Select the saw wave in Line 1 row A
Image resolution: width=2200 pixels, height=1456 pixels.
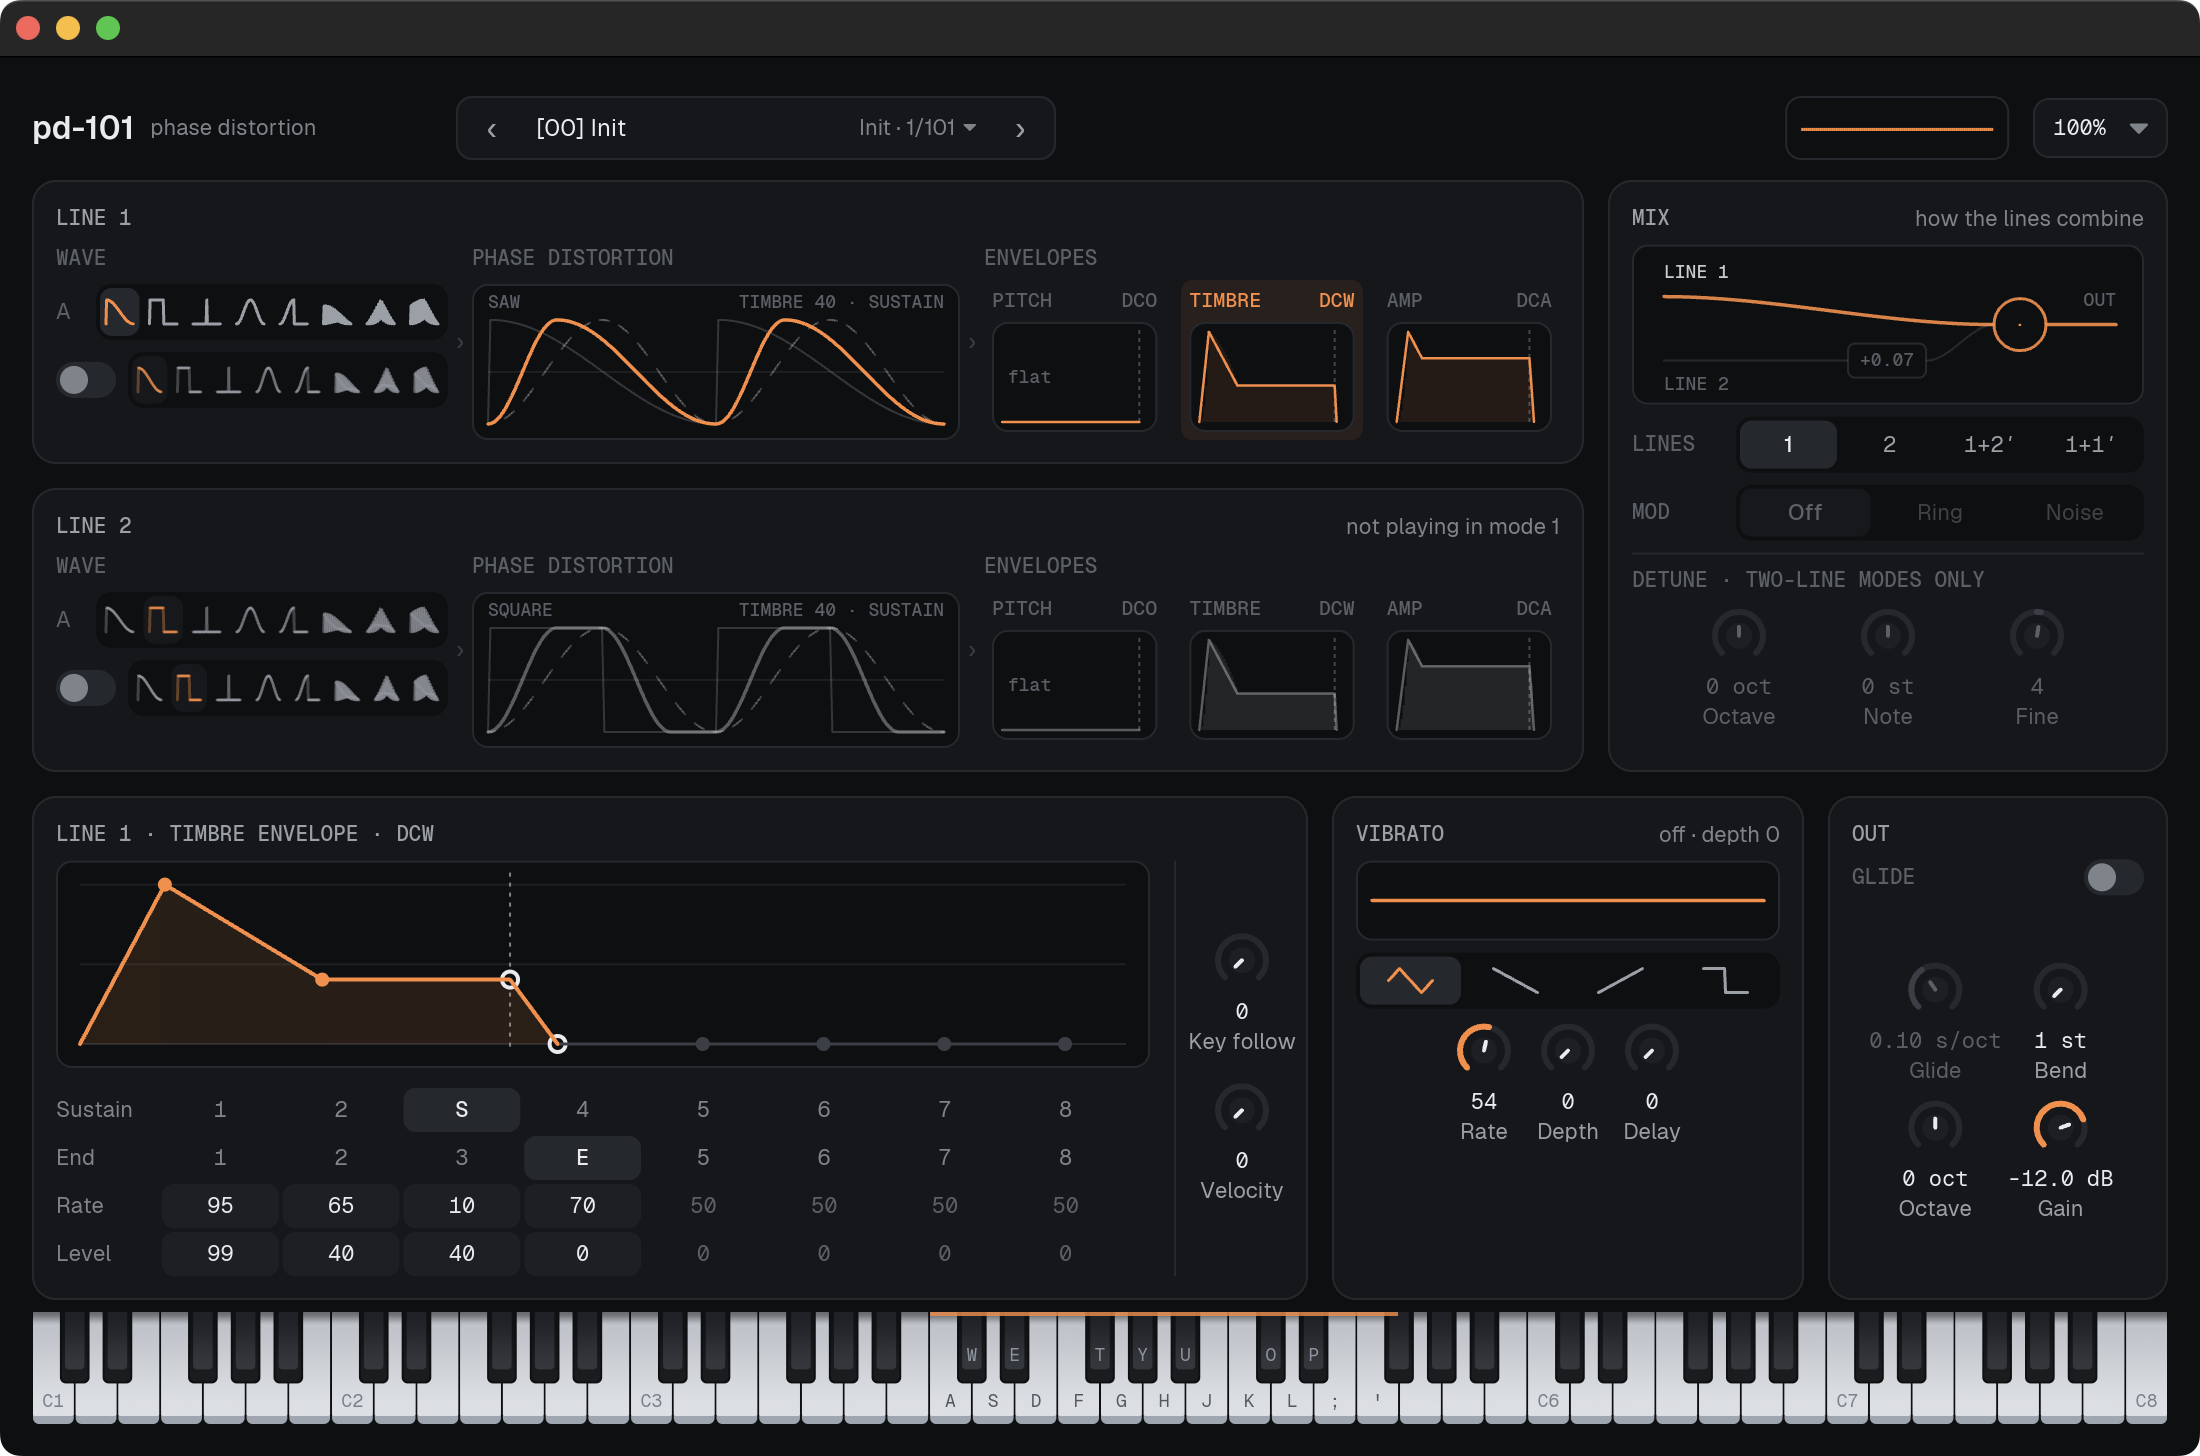pyautogui.click(x=119, y=312)
